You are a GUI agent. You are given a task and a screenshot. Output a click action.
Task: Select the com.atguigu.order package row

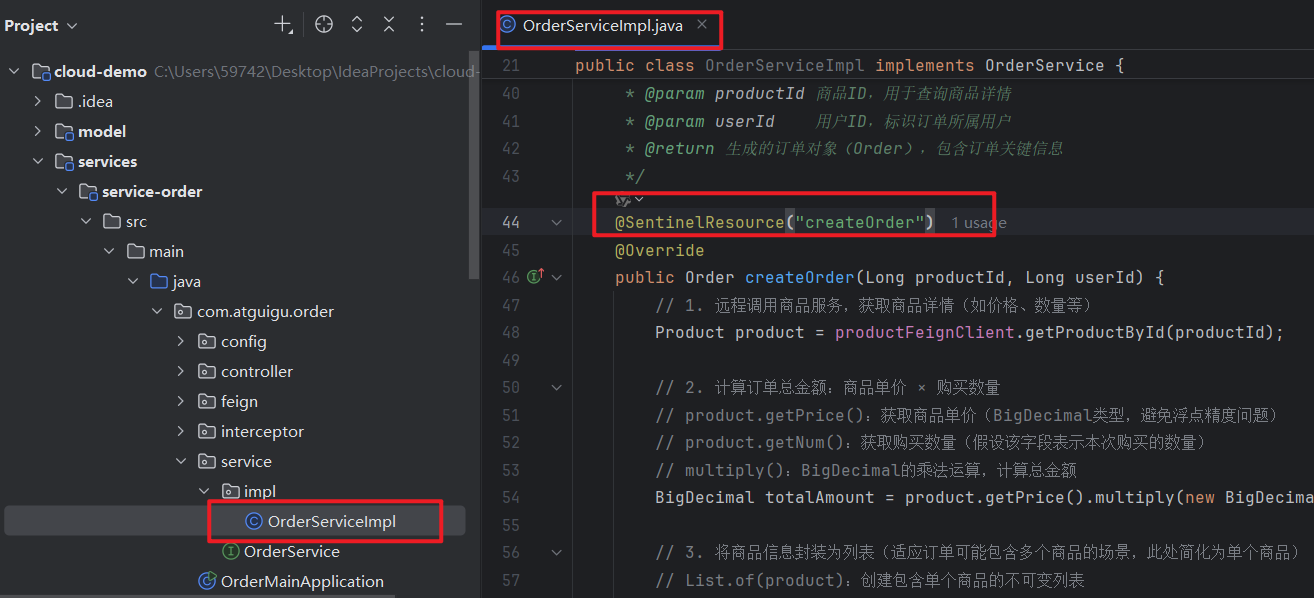click(234, 311)
